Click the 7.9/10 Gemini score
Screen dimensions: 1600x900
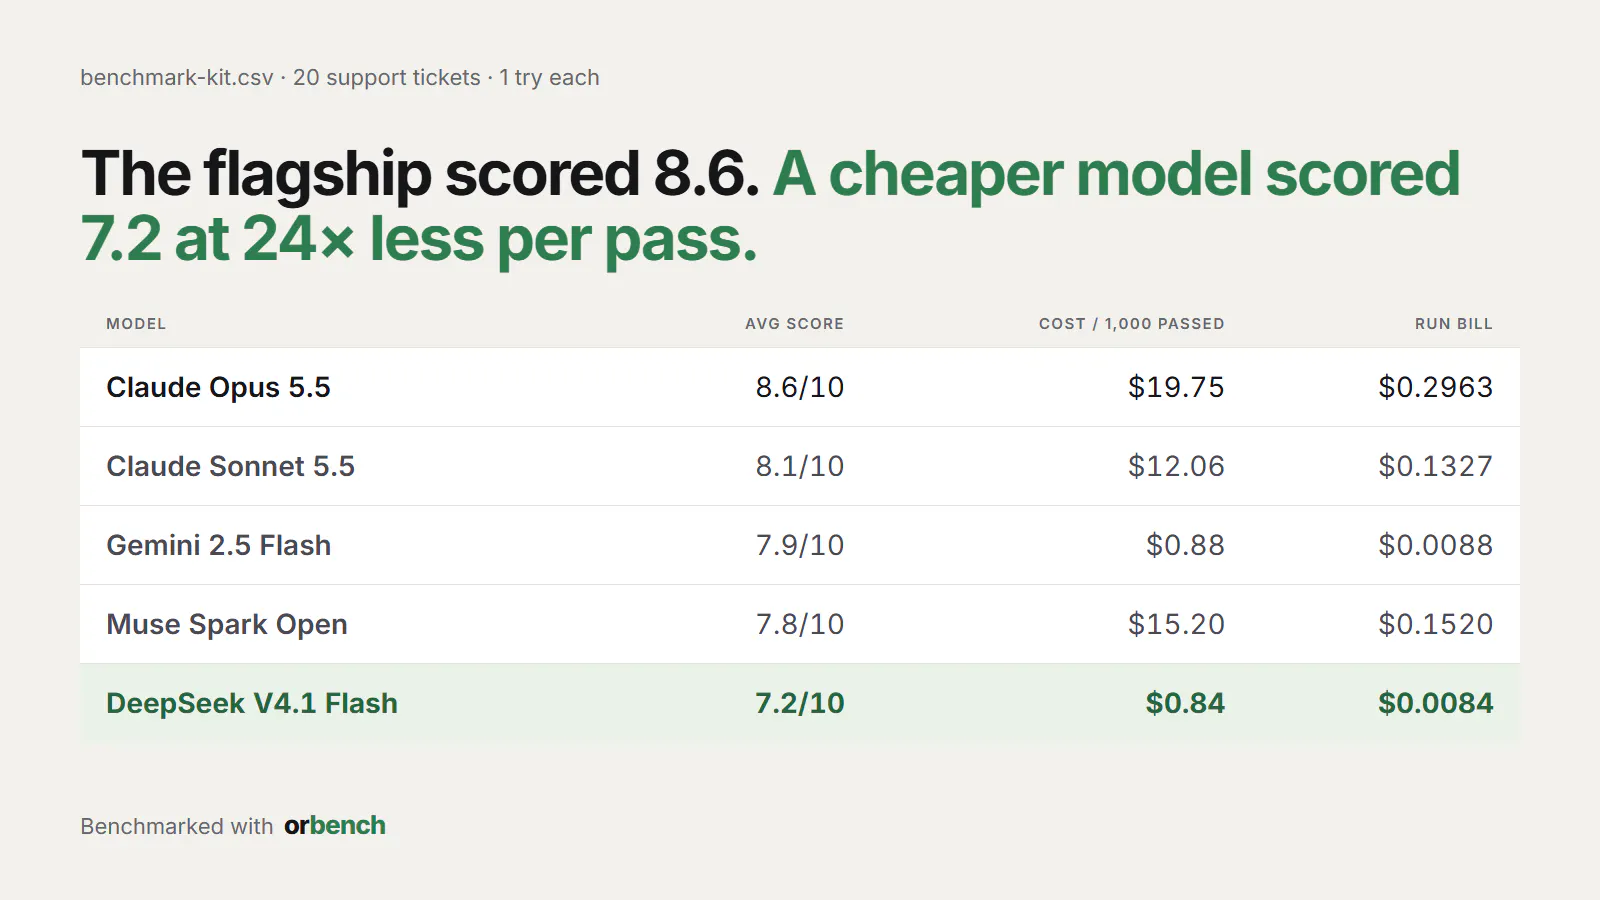[x=800, y=545]
